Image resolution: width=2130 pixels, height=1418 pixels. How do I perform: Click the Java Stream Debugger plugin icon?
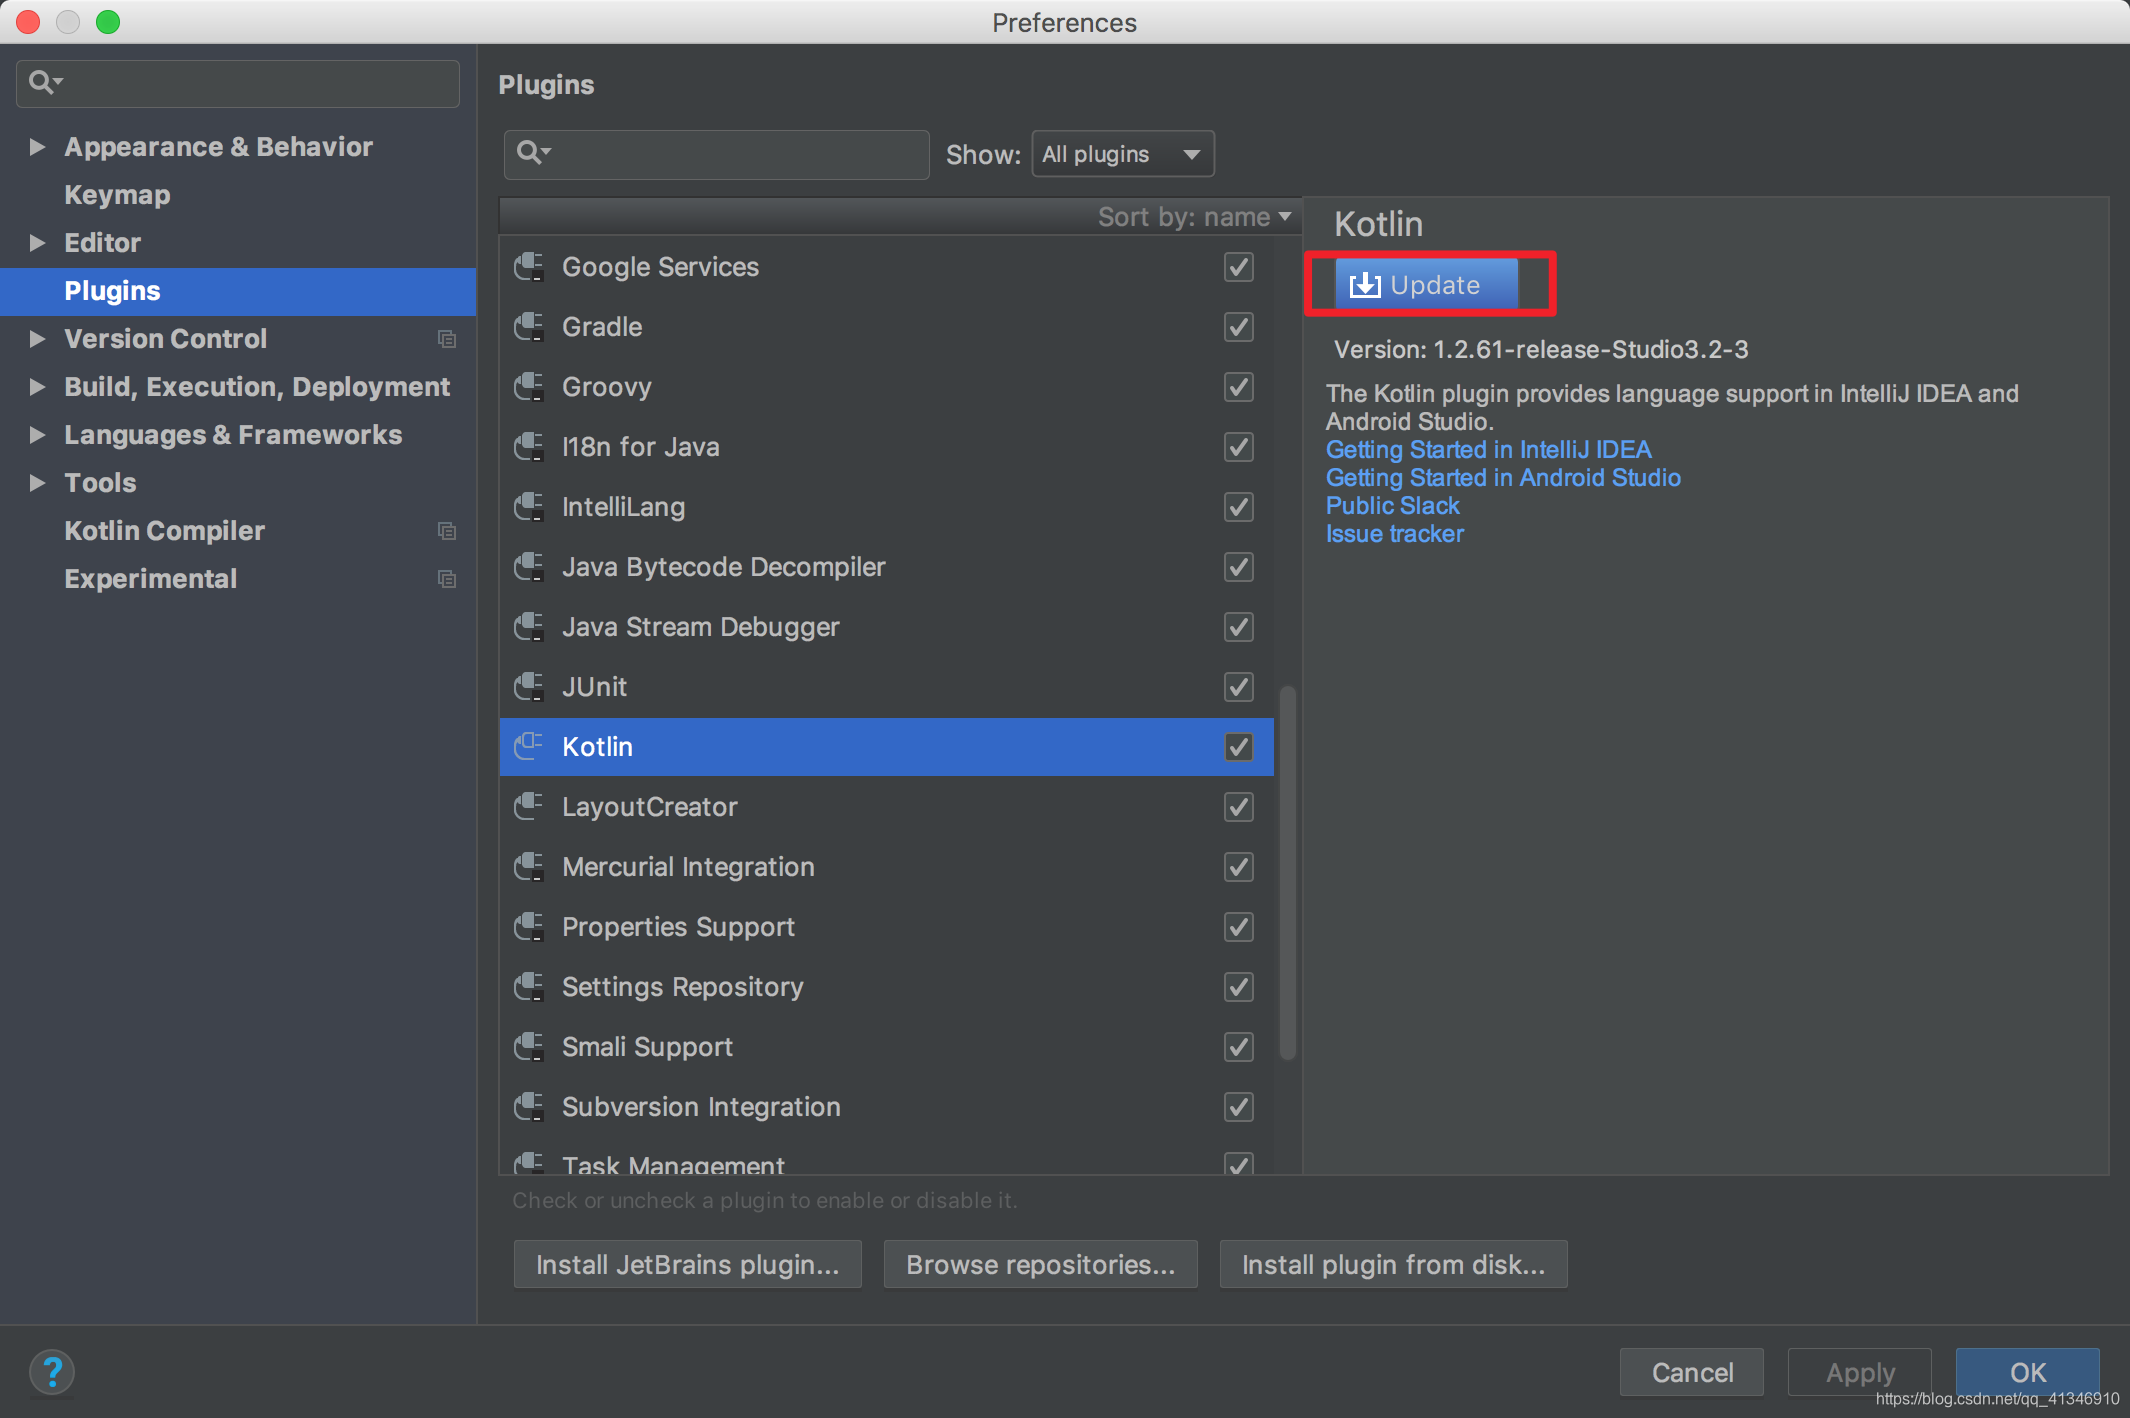coord(529,627)
